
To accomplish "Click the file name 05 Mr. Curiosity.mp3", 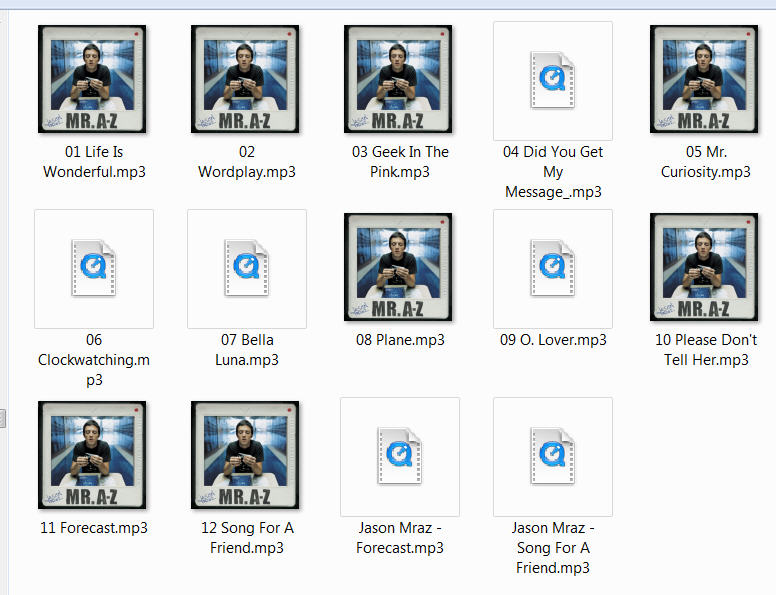I will click(706, 162).
